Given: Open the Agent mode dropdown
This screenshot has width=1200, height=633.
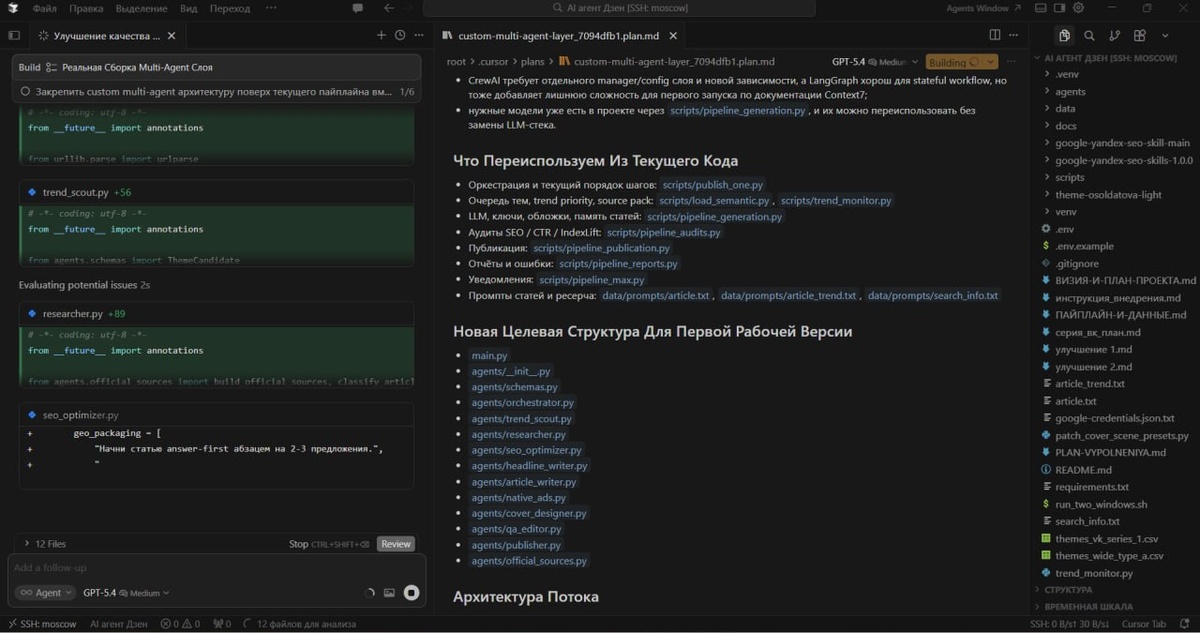Looking at the screenshot, I should pos(45,593).
